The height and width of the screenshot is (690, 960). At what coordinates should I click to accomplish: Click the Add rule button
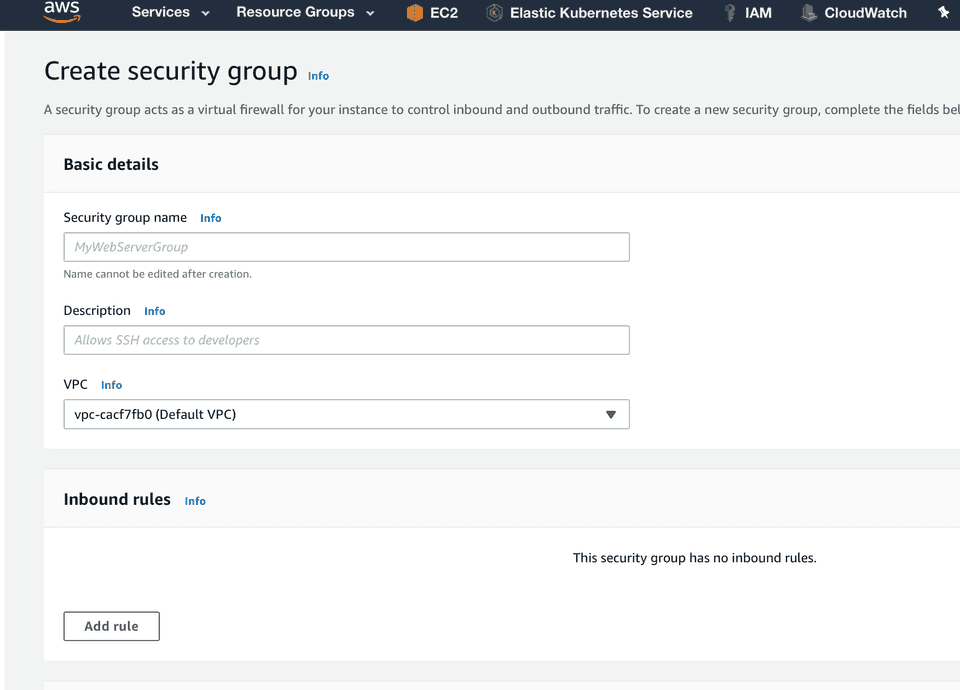[111, 626]
